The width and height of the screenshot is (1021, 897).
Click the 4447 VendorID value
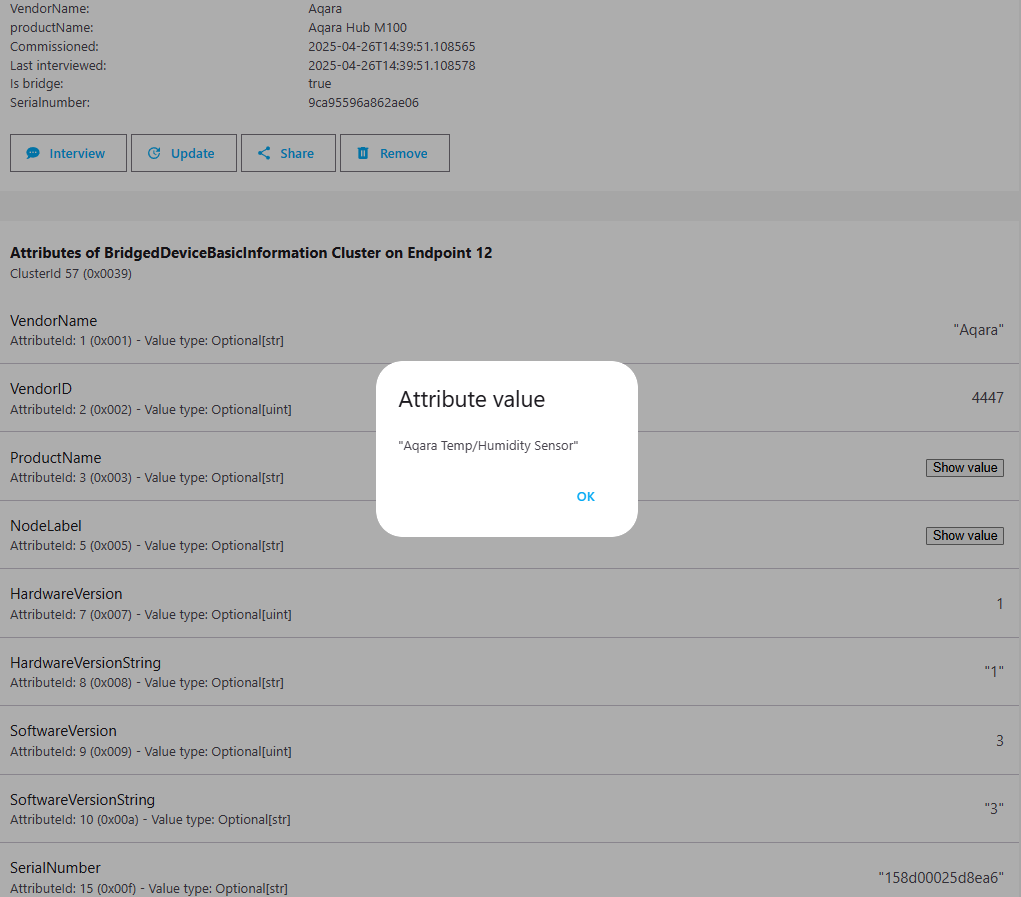click(x=987, y=397)
